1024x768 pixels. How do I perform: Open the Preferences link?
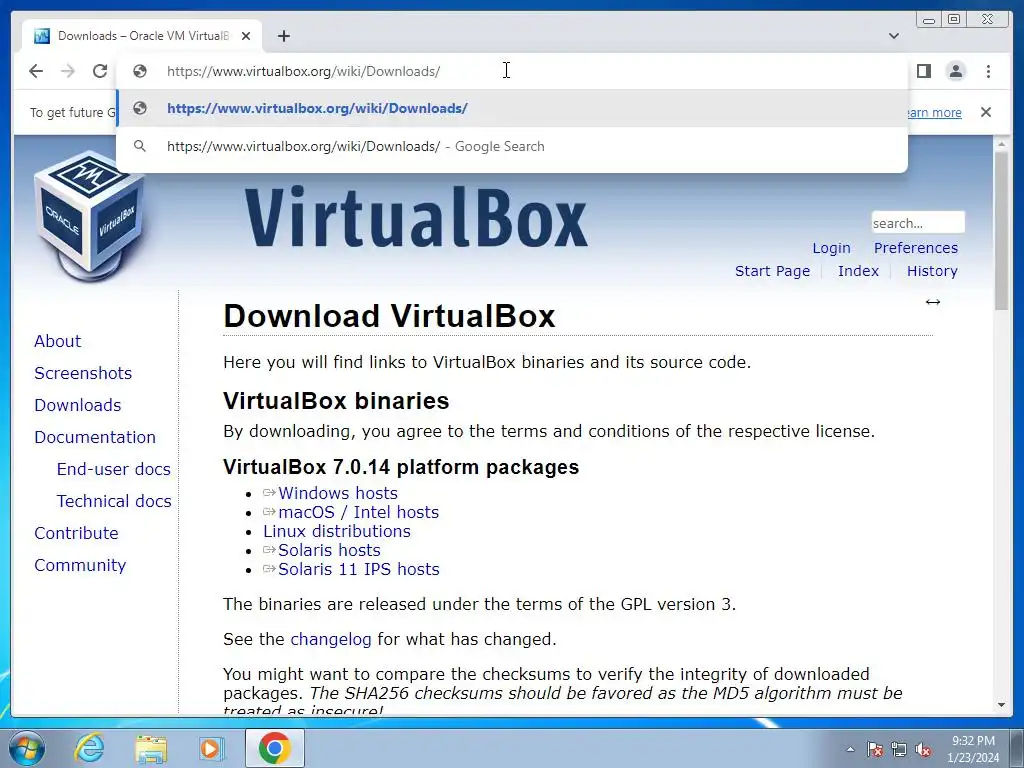(x=916, y=248)
